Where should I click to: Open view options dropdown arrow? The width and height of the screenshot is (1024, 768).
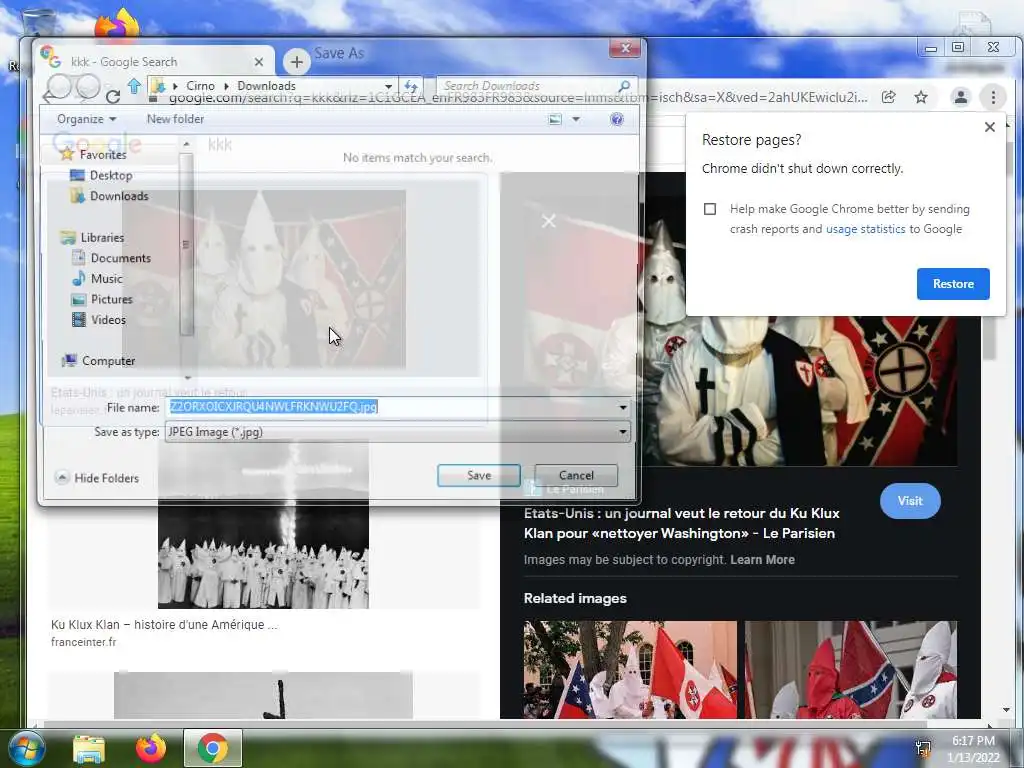coord(576,119)
